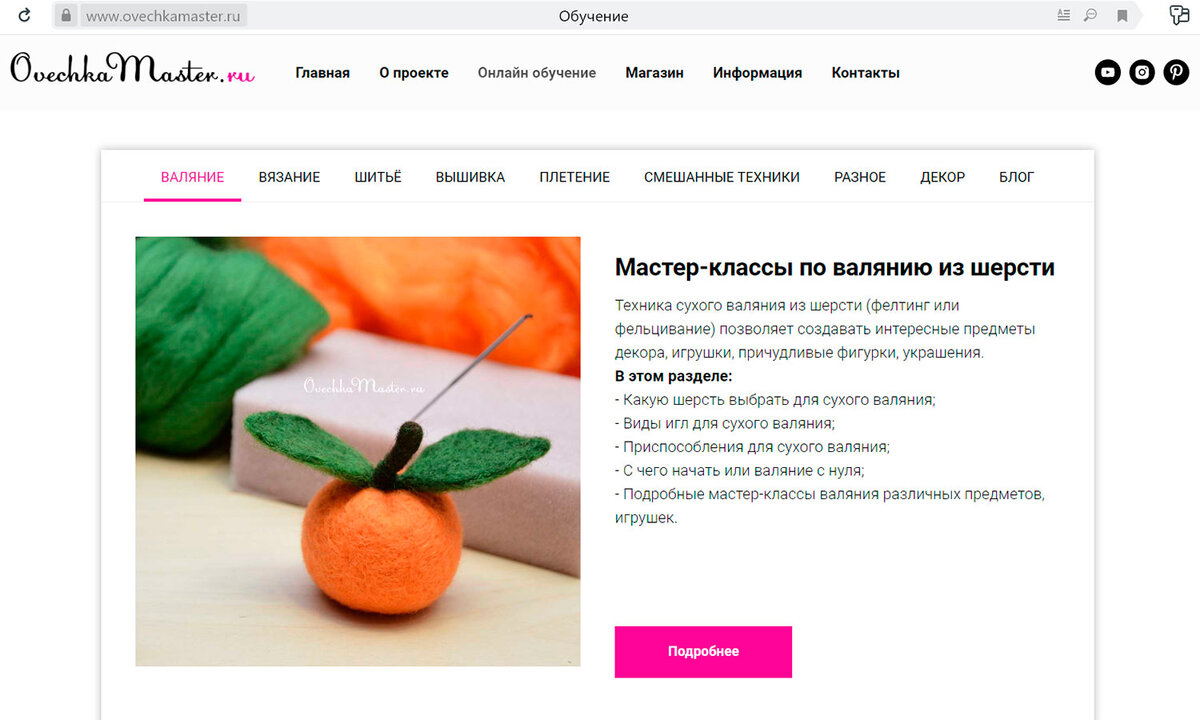Click the feedback icon at browser top right
Screen dimensions: 1200x720
click(x=1179, y=15)
